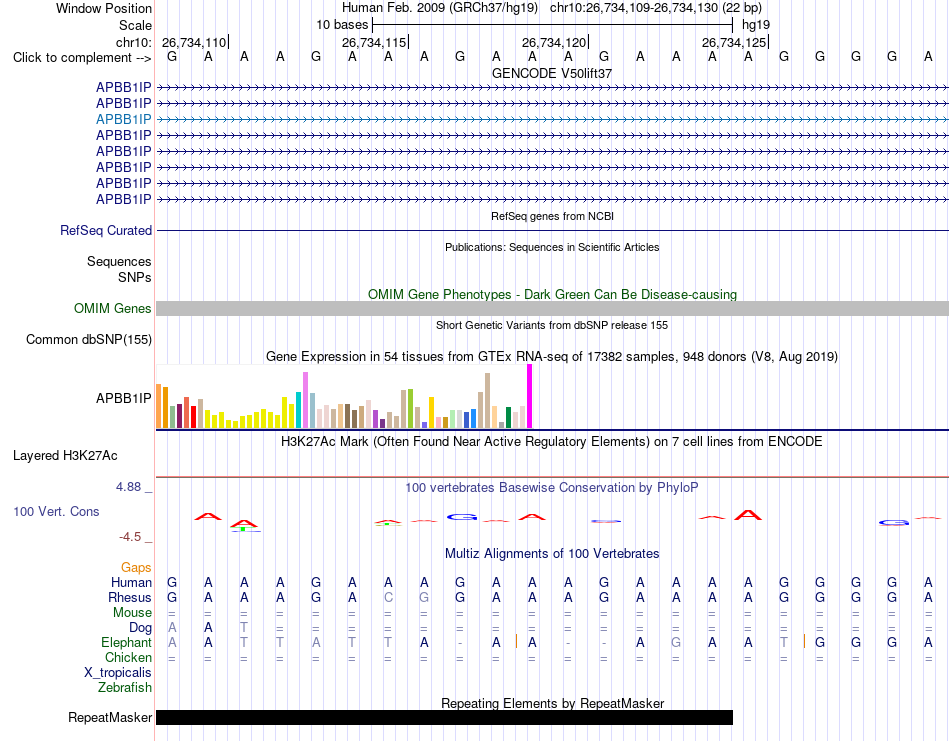The width and height of the screenshot is (950, 741).
Task: Click the black RepeatMasker repeat element bar
Action: coord(444,717)
